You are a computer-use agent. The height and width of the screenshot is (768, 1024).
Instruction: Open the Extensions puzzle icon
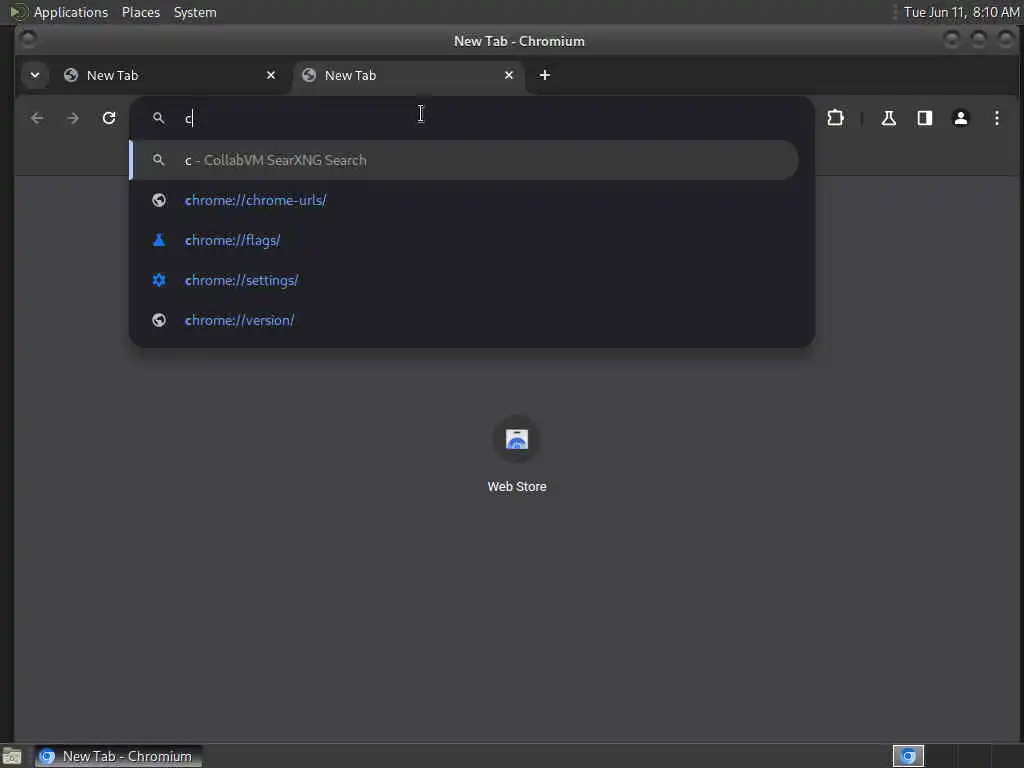coord(835,118)
